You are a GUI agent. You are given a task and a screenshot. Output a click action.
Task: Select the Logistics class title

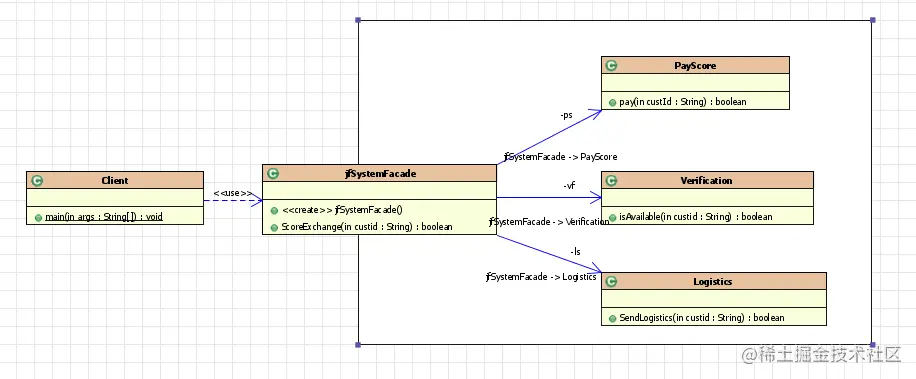(x=713, y=281)
